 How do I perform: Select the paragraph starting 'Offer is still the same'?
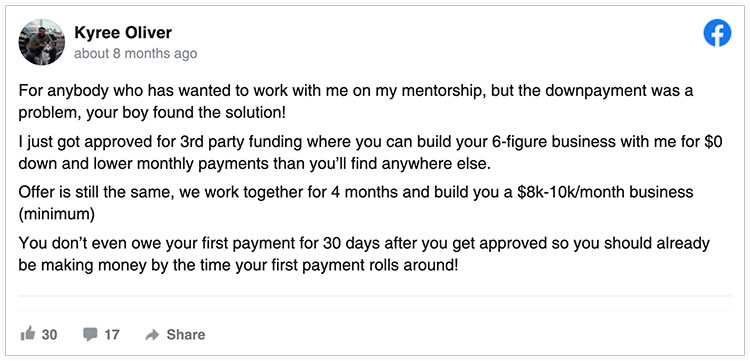356,204
